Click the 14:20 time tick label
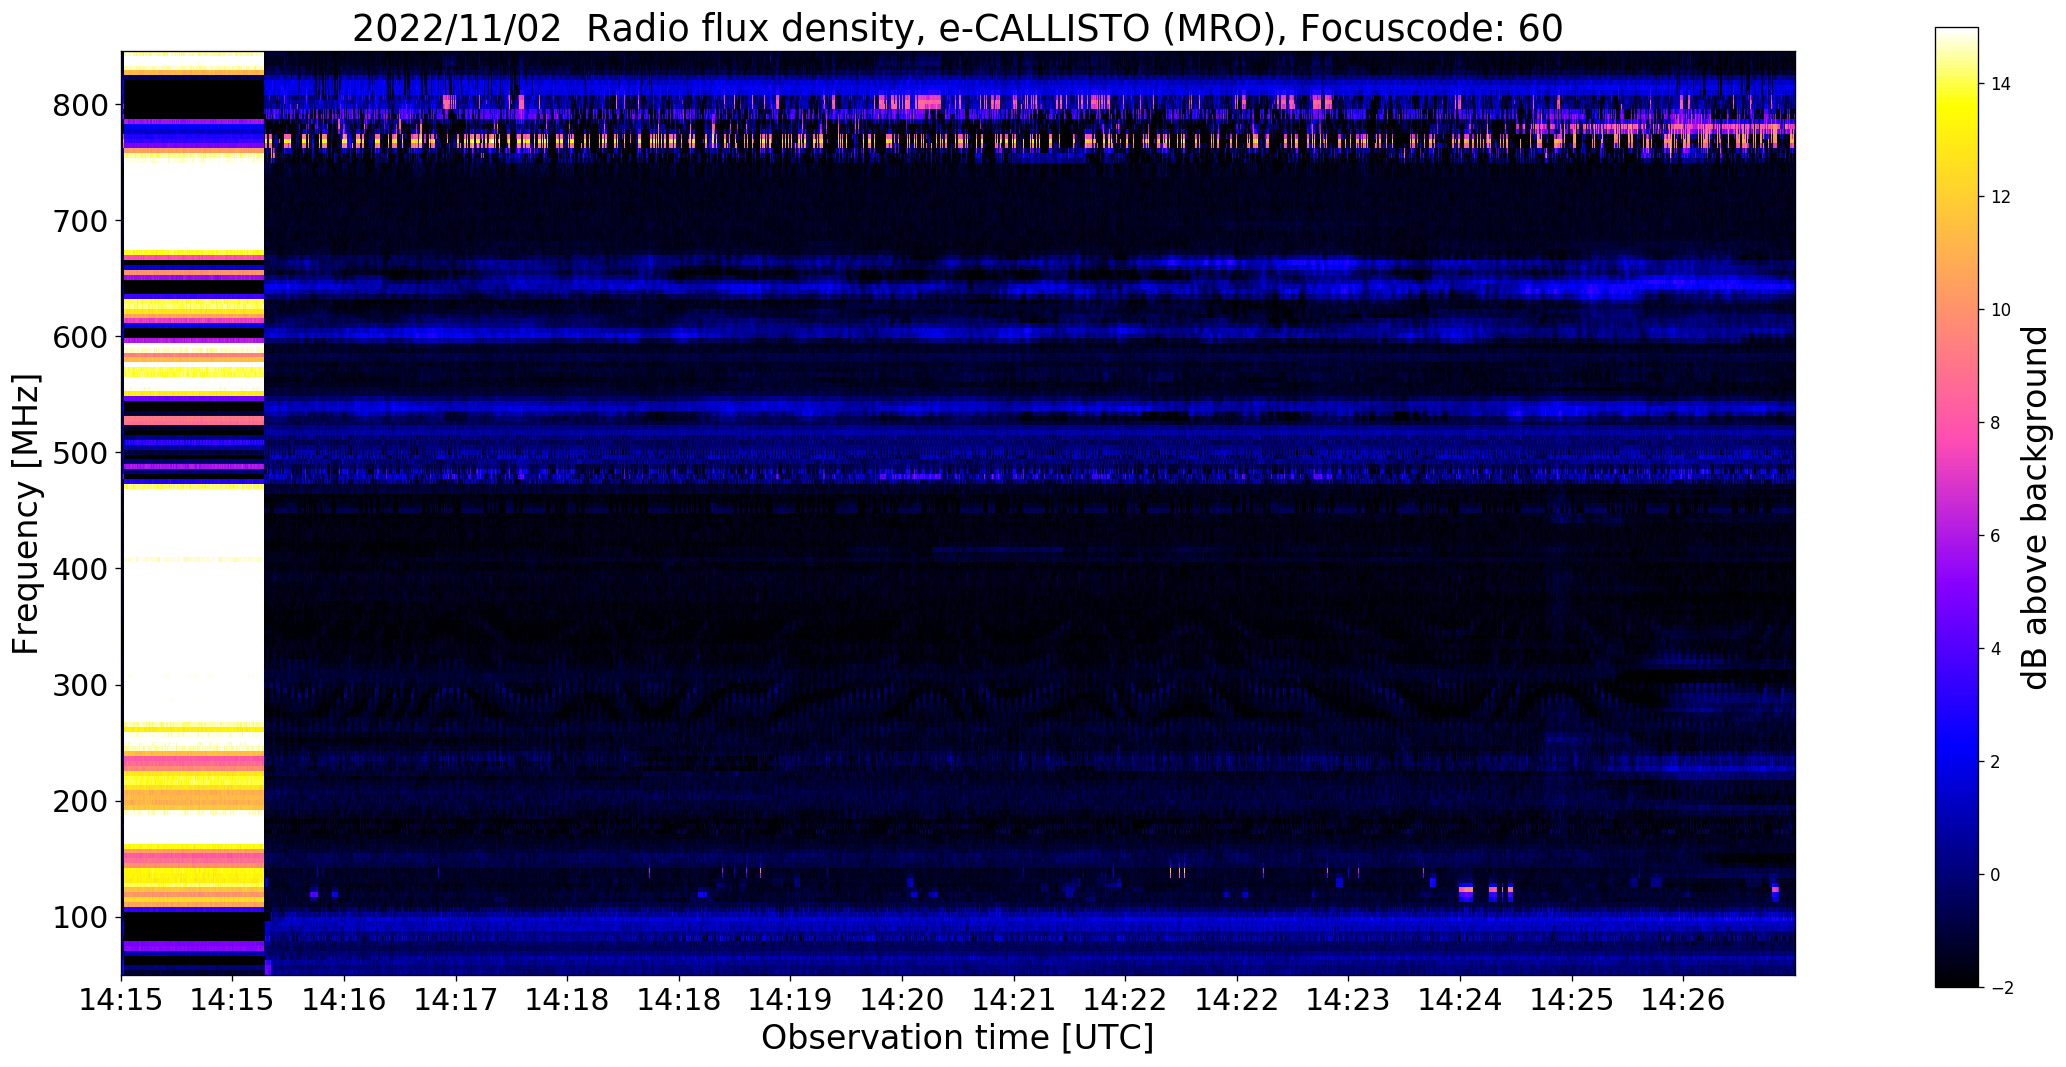2066x1067 pixels. point(902,999)
